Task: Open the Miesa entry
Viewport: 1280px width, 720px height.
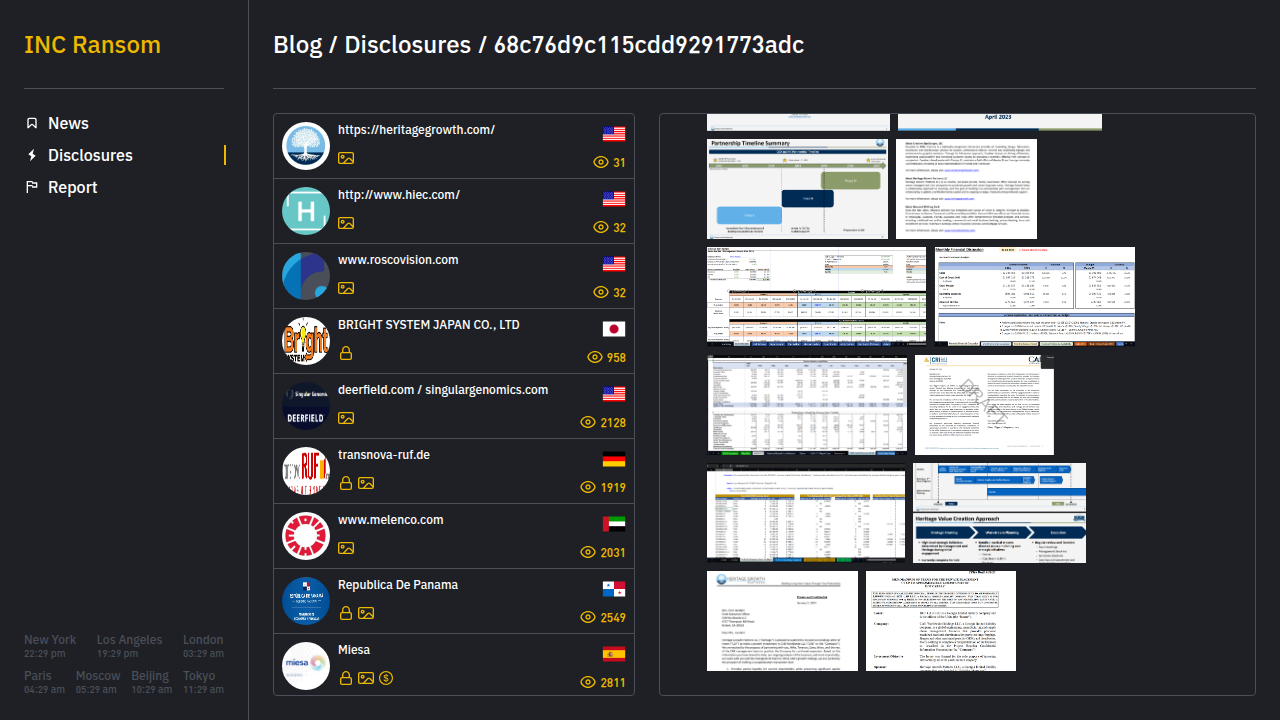Action: 454,666
